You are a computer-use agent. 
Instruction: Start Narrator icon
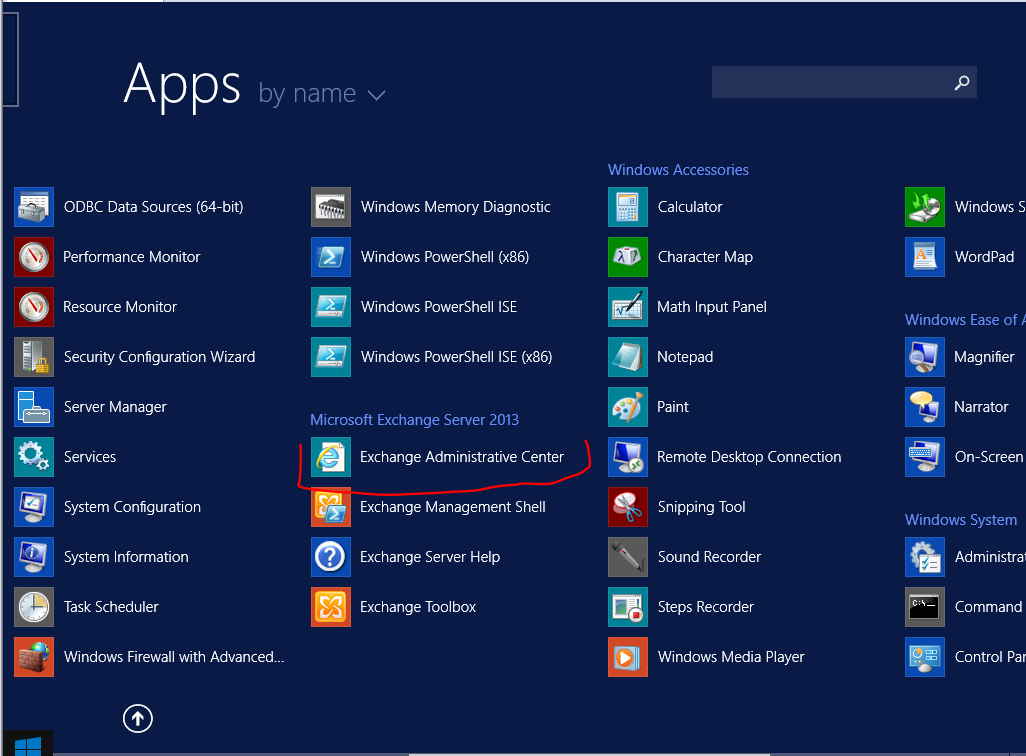click(x=925, y=406)
